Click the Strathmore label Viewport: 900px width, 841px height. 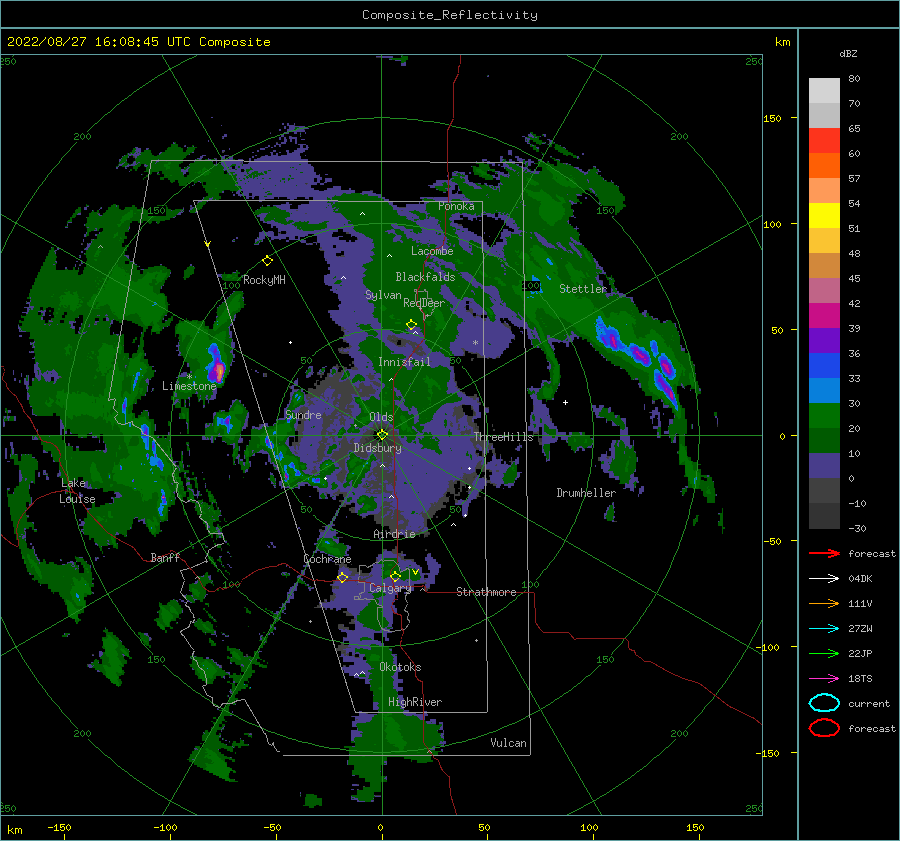[x=486, y=592]
